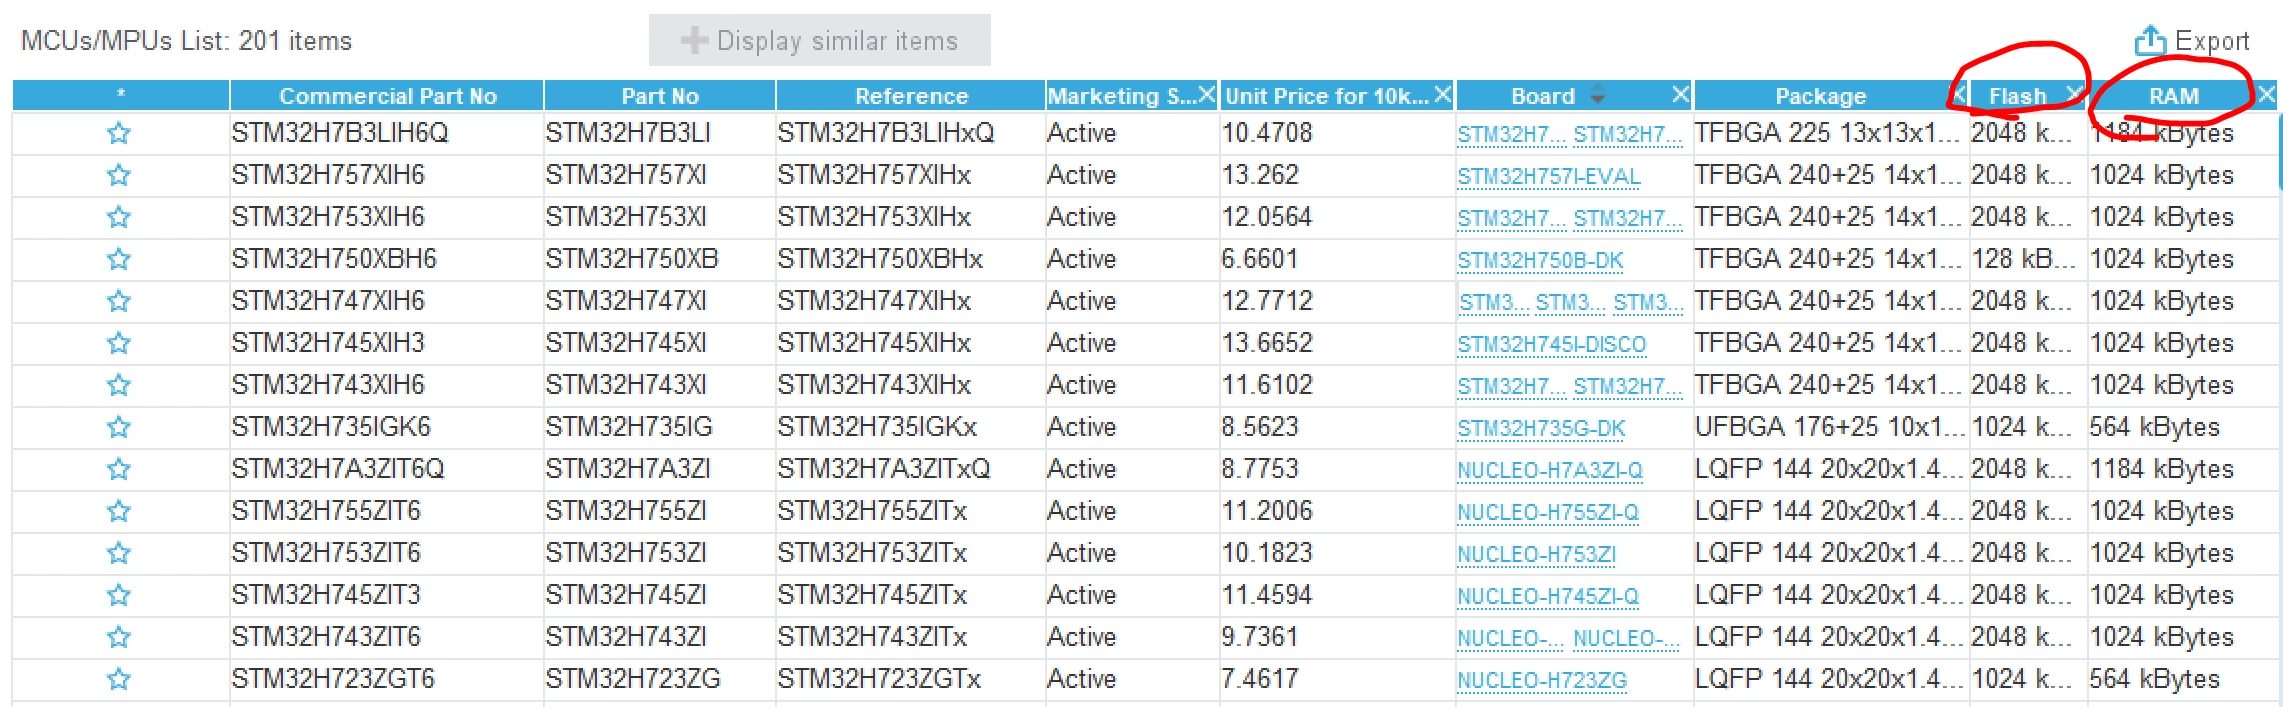Image resolution: width=2283 pixels, height=707 pixels.
Task: Open the NUCLEO-H7A3ZI-Q board link
Action: [1550, 471]
